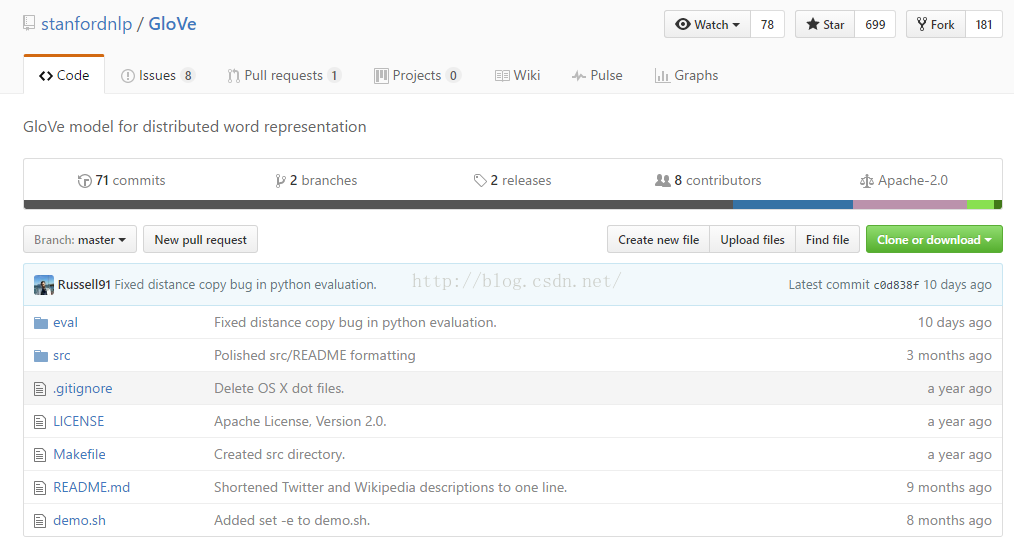Star the repository

coord(825,25)
